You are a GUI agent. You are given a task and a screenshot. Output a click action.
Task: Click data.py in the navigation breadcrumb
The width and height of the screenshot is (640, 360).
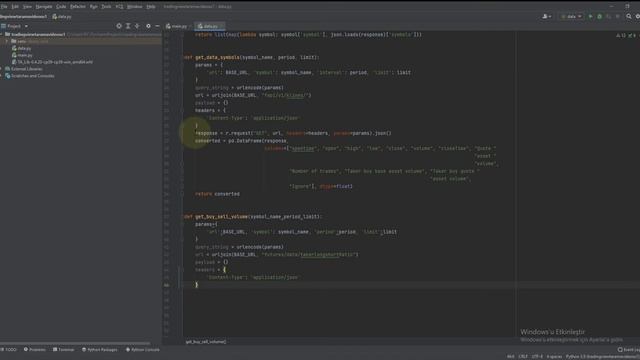62,17
